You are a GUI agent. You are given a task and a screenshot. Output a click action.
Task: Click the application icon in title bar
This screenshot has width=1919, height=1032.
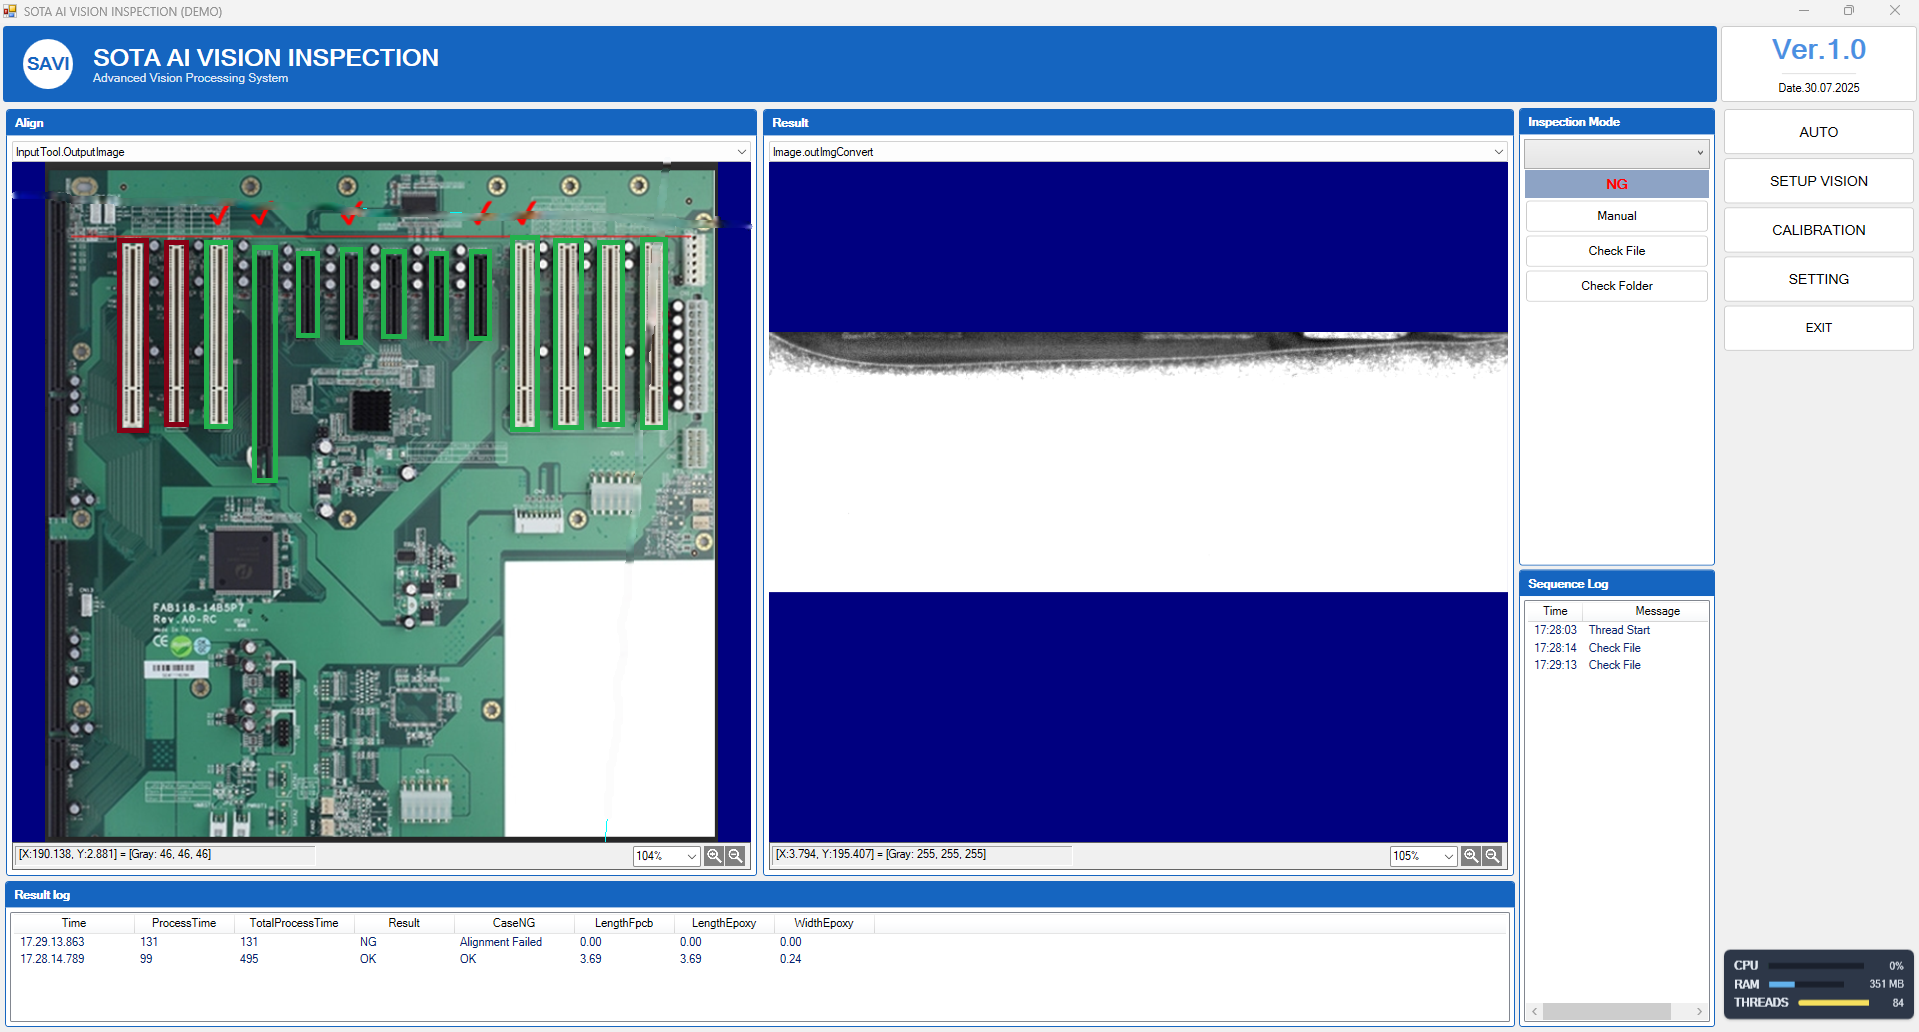(x=10, y=11)
